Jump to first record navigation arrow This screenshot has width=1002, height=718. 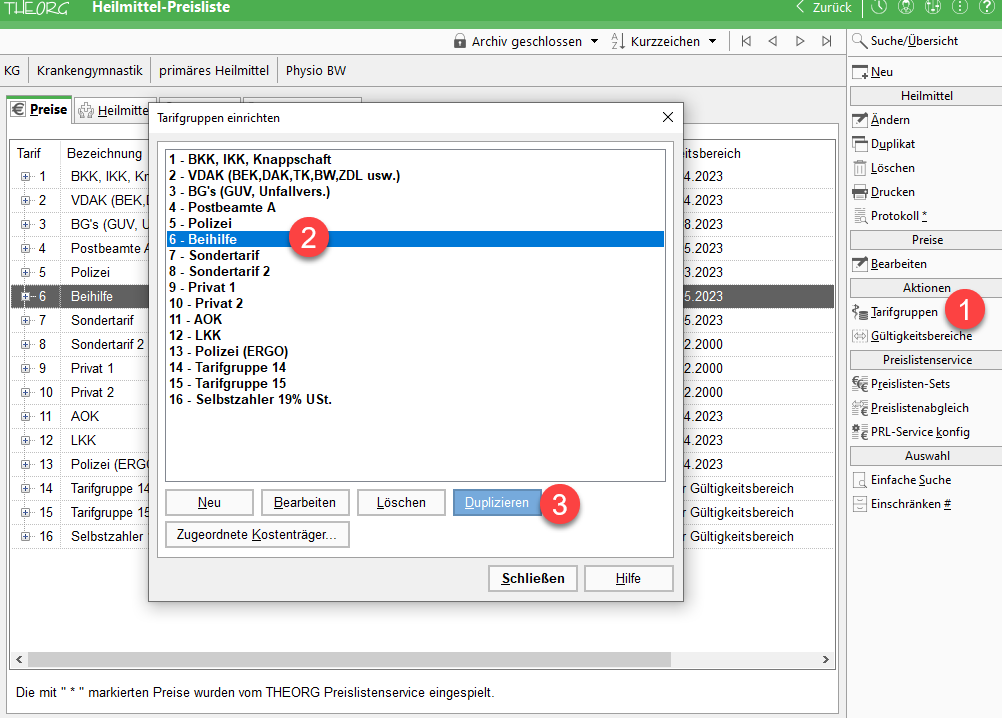click(746, 41)
